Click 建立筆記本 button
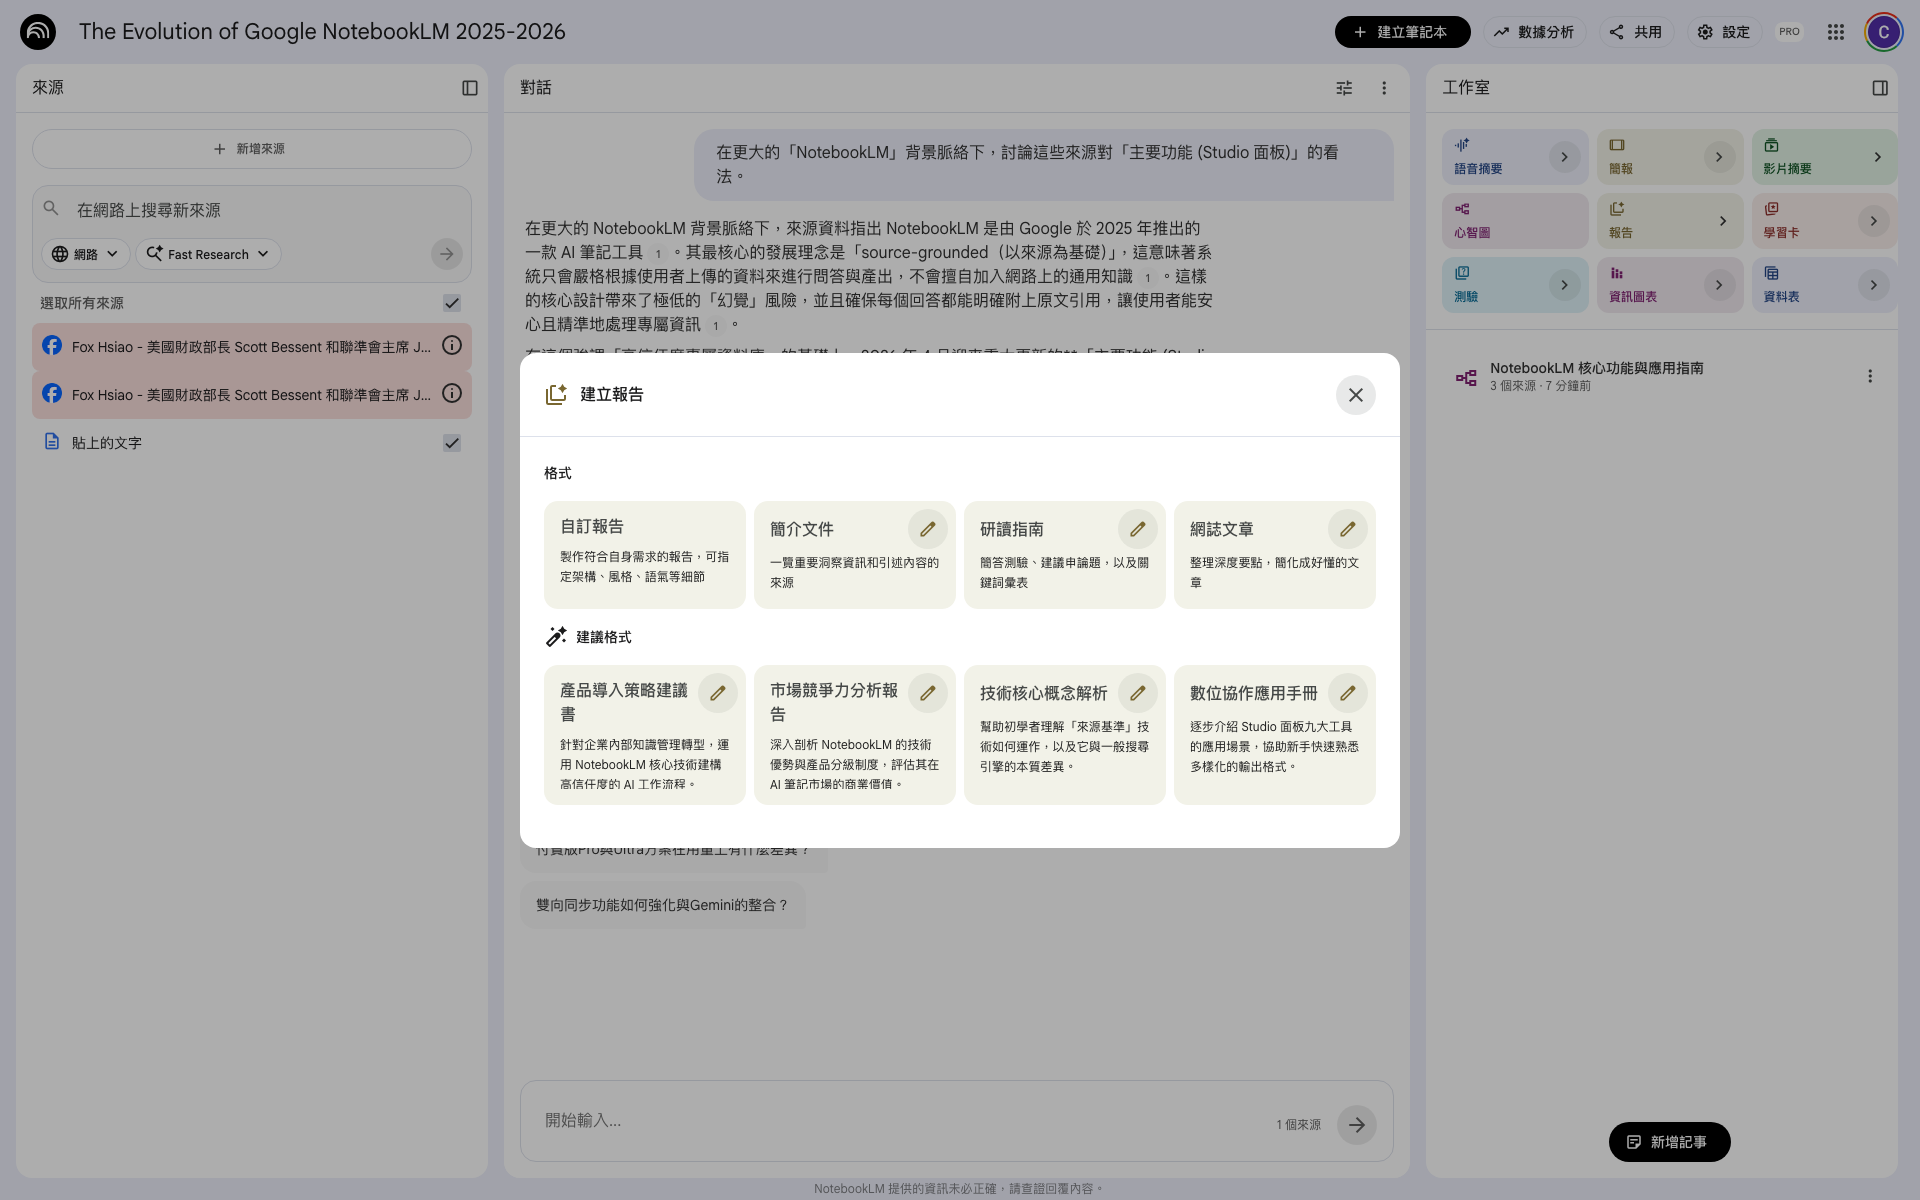Screen dimensions: 1920x1200 (1402, 32)
